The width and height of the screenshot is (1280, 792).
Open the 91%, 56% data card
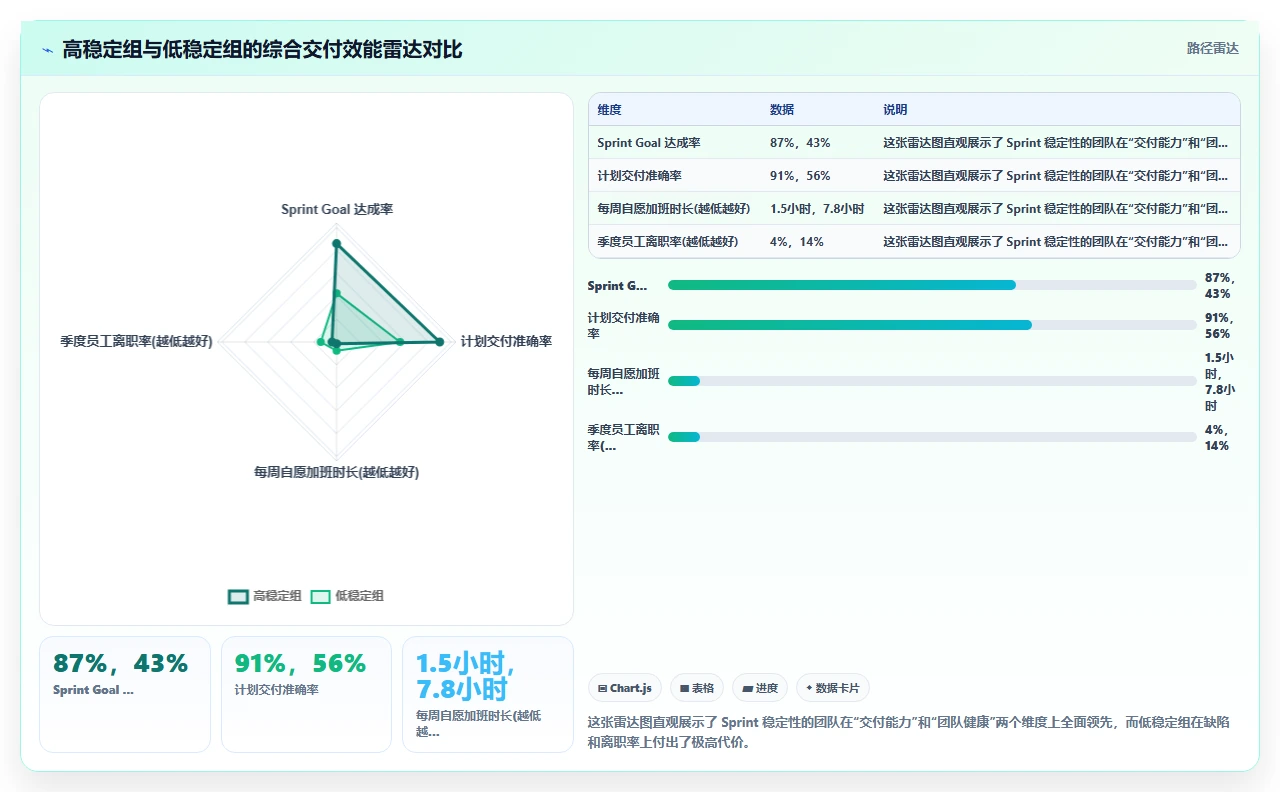point(306,694)
